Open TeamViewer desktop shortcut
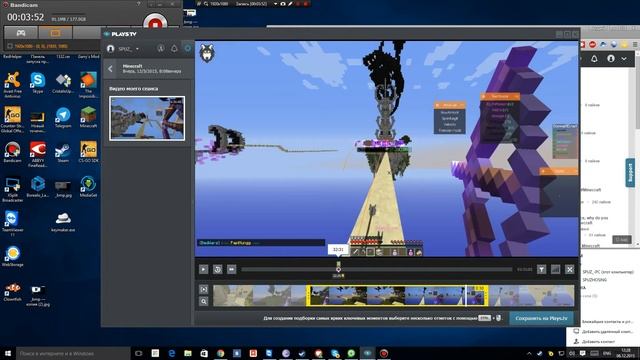640x360 pixels. click(x=12, y=224)
